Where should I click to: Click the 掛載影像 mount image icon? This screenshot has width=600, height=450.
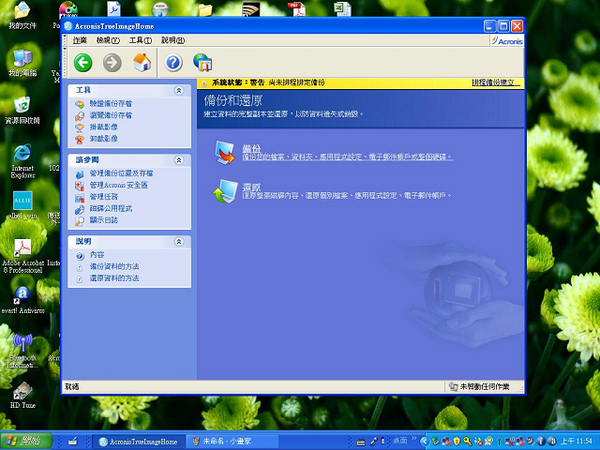point(80,127)
